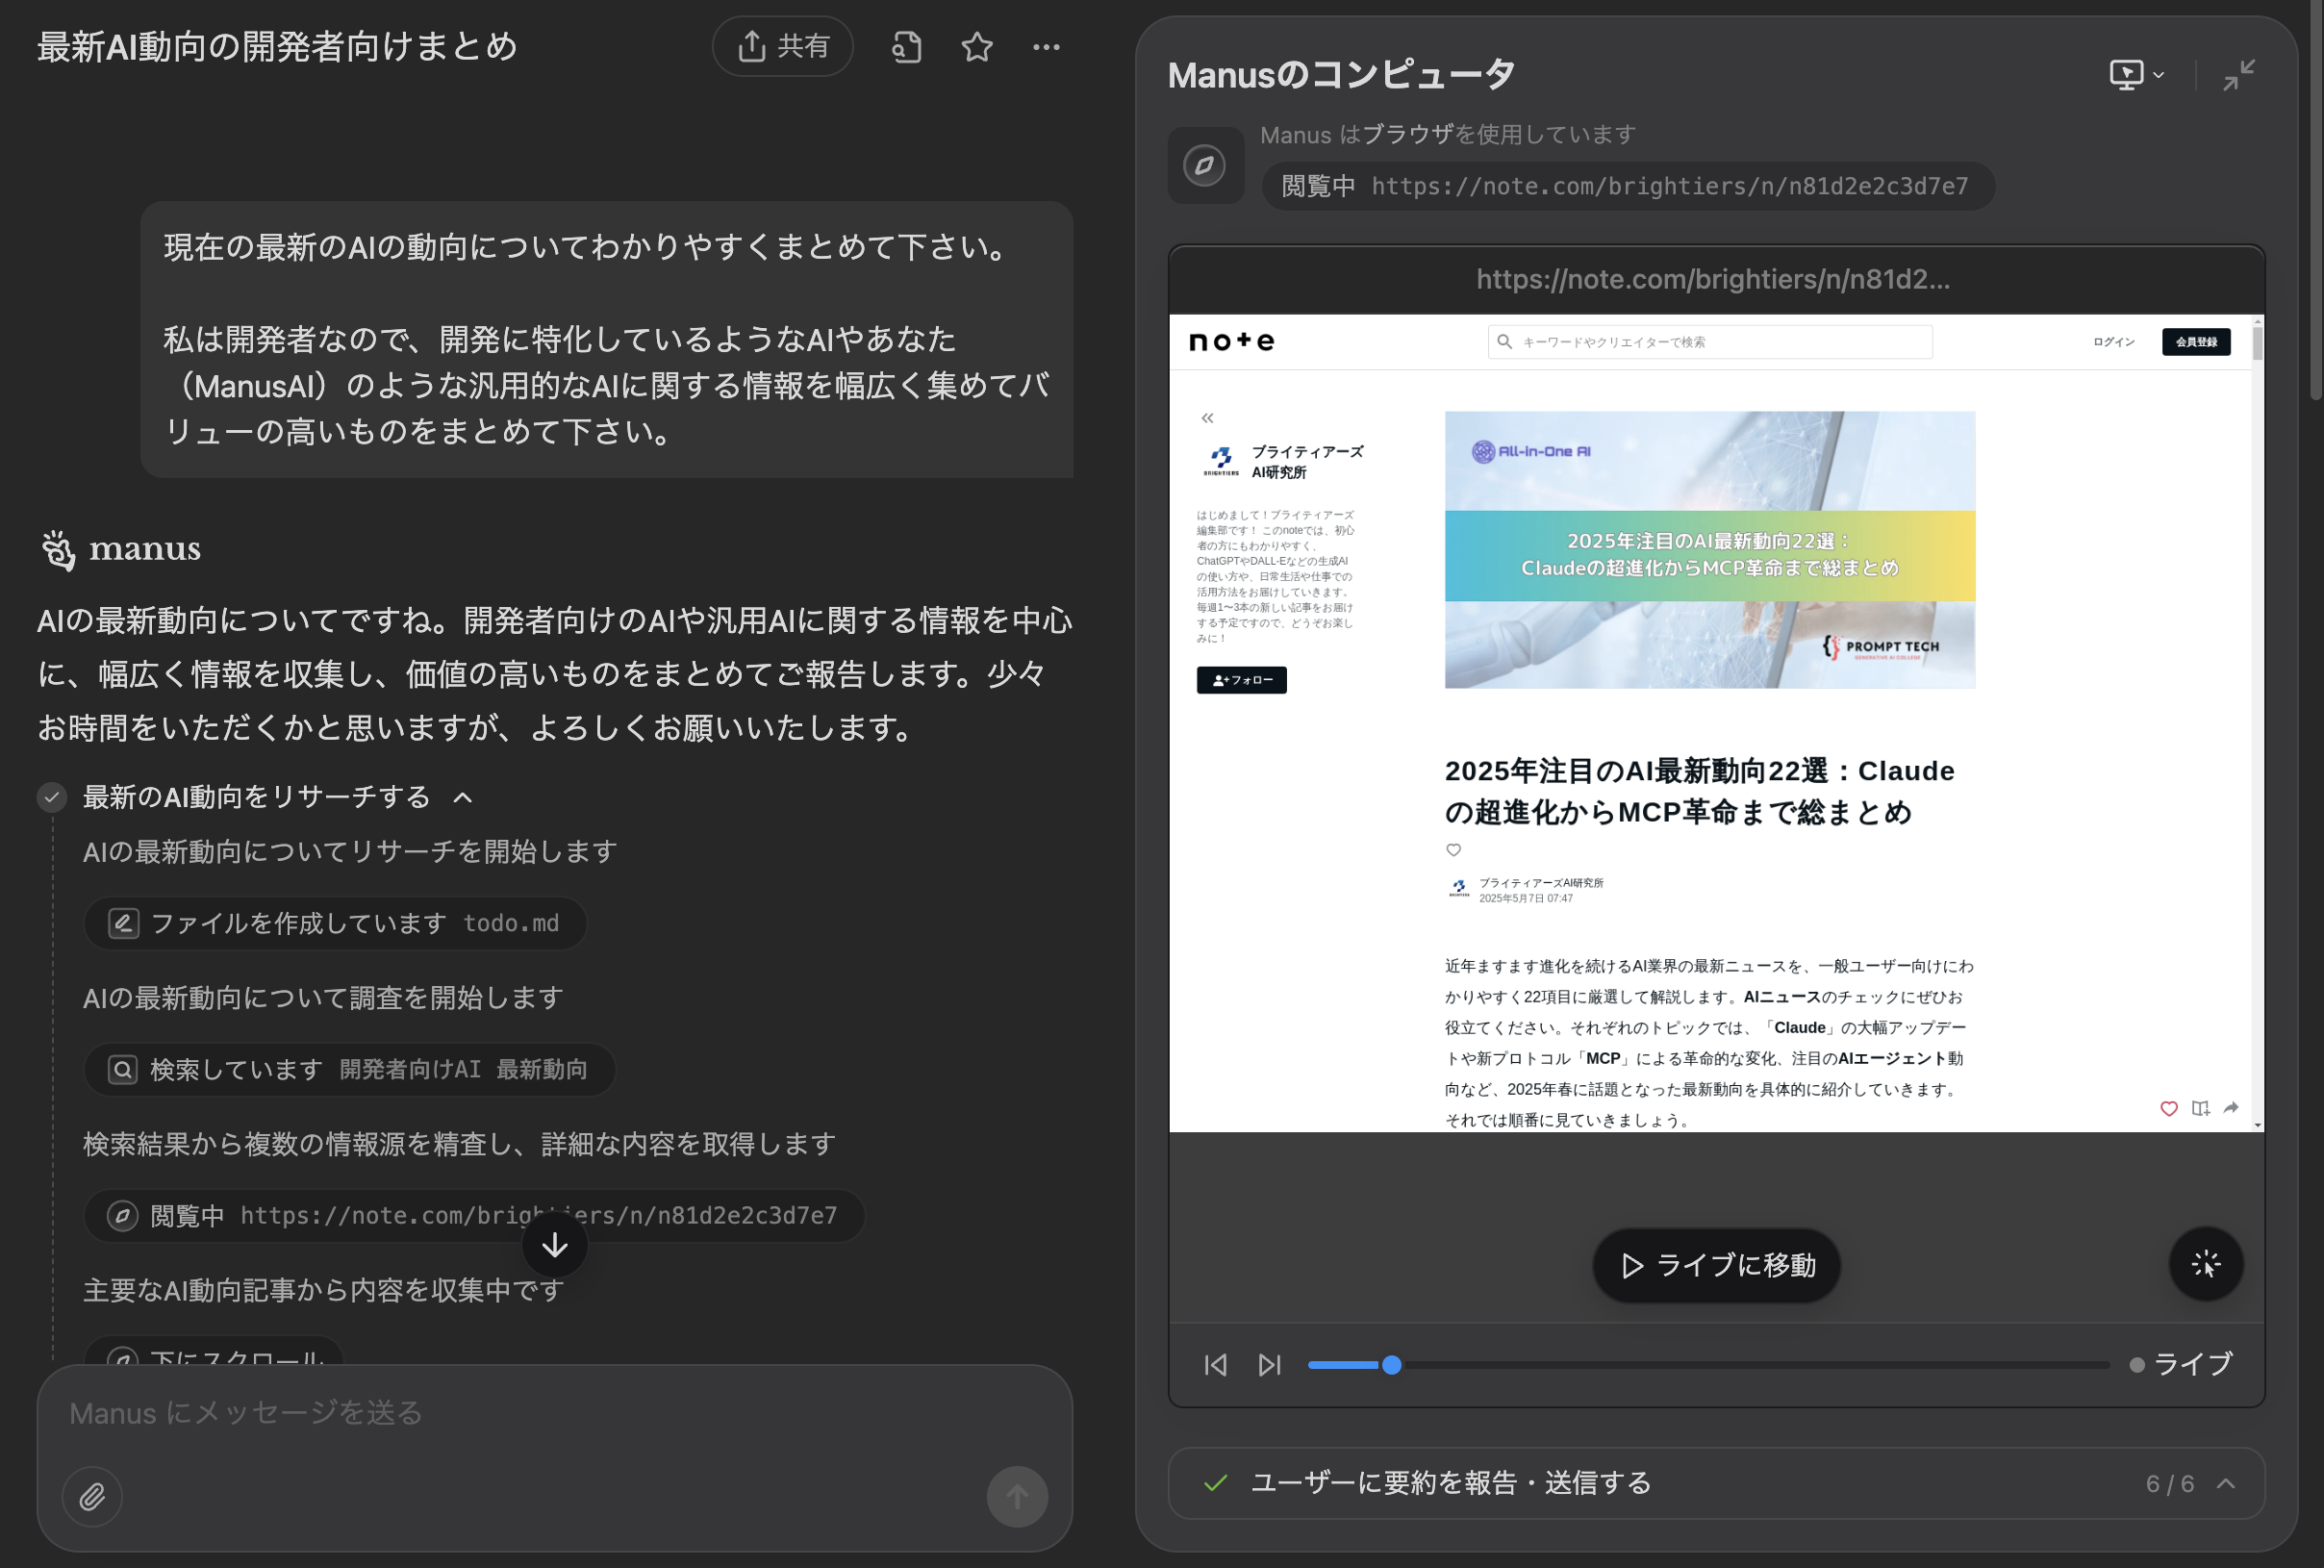
Task: Star this conversation as a favorite
Action: (976, 46)
